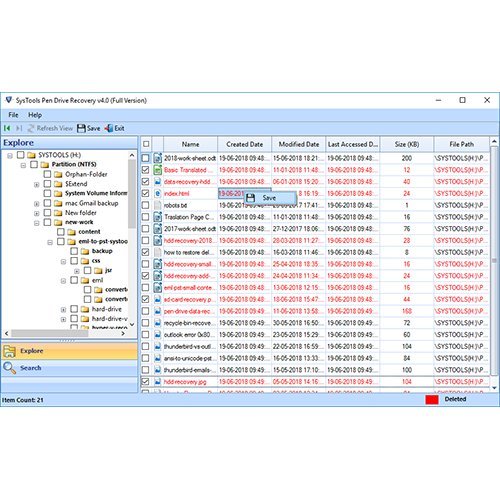Select the backup folder tree item
The width and height of the screenshot is (500, 500).
pos(102,251)
